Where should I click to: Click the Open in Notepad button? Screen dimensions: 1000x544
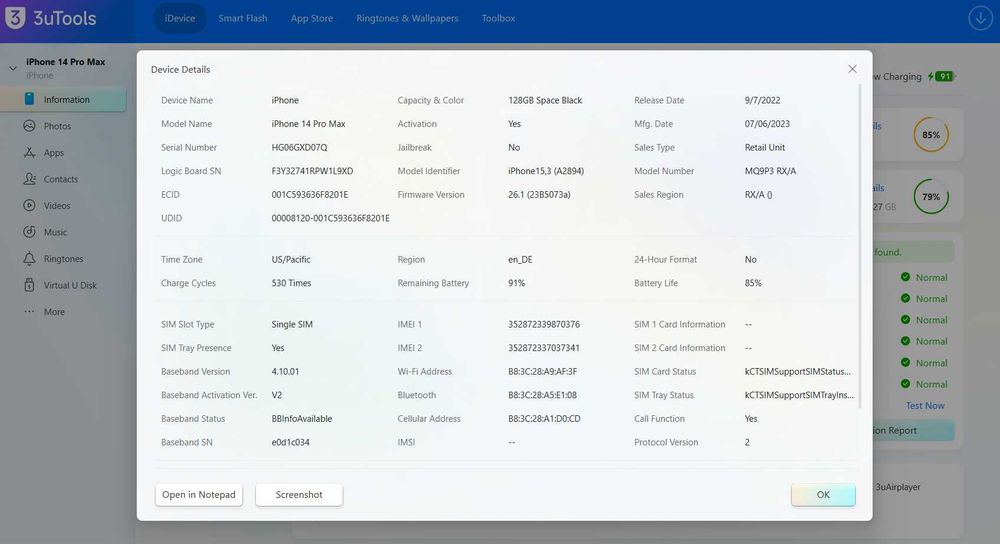198,494
